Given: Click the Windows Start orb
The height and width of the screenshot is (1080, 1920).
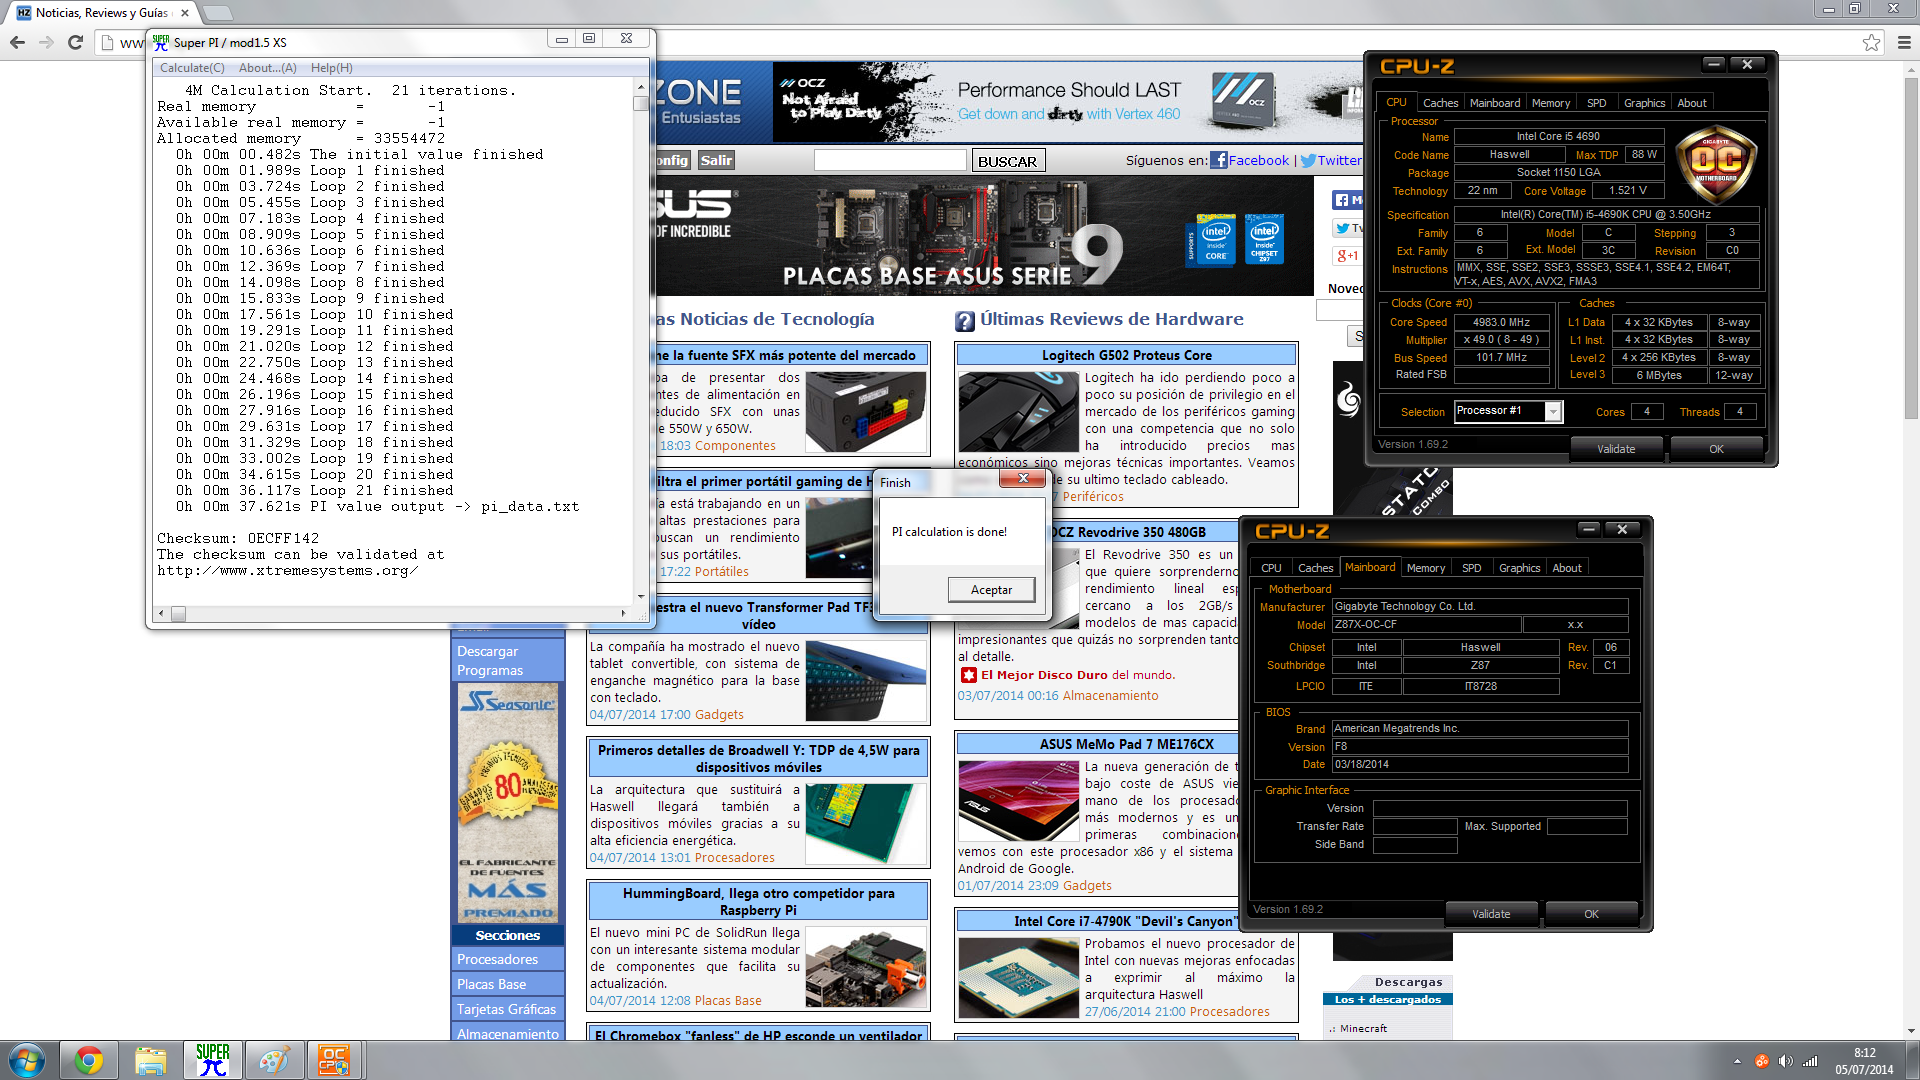Looking at the screenshot, I should tap(27, 1060).
